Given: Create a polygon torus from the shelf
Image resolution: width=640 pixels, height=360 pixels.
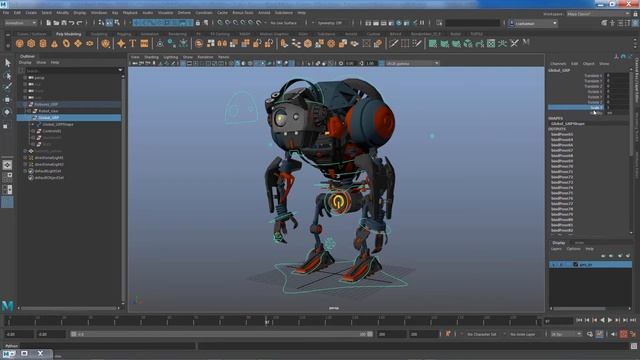Looking at the screenshot, I should pyautogui.click(x=66, y=43).
